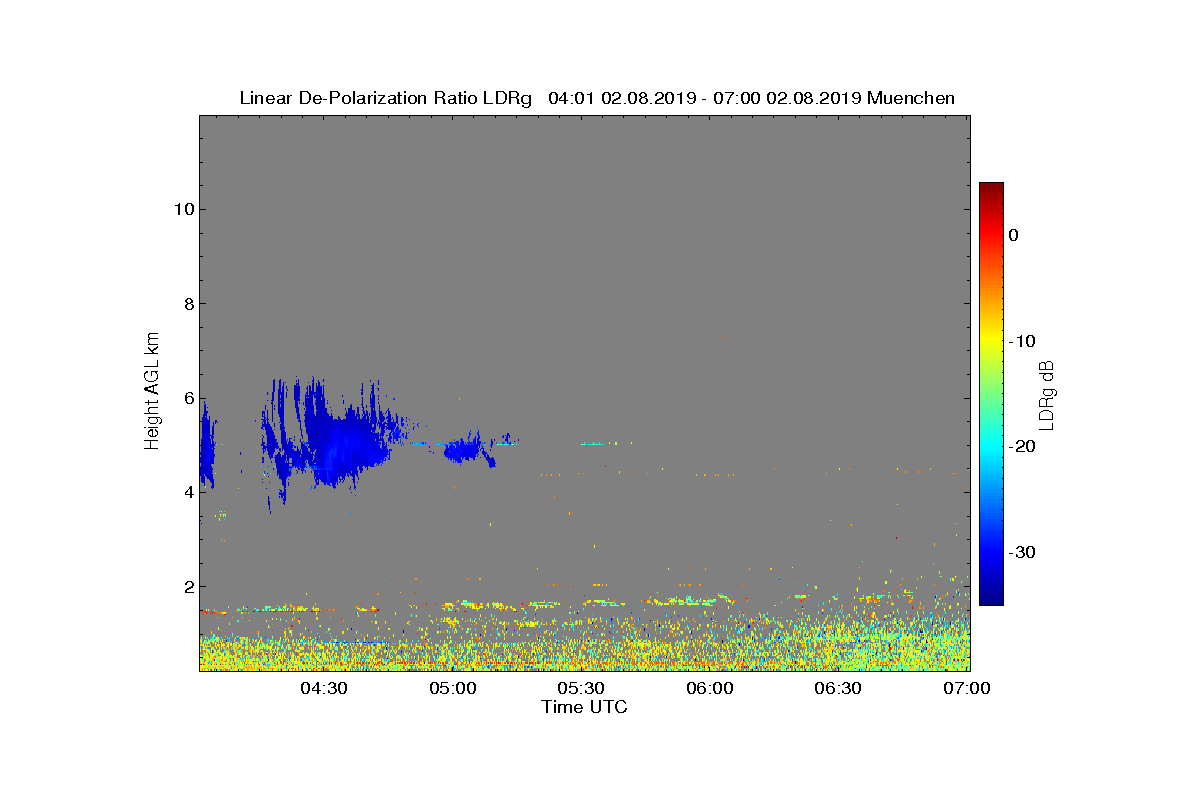
Task: Click the height tick label 6
Action: [189, 398]
